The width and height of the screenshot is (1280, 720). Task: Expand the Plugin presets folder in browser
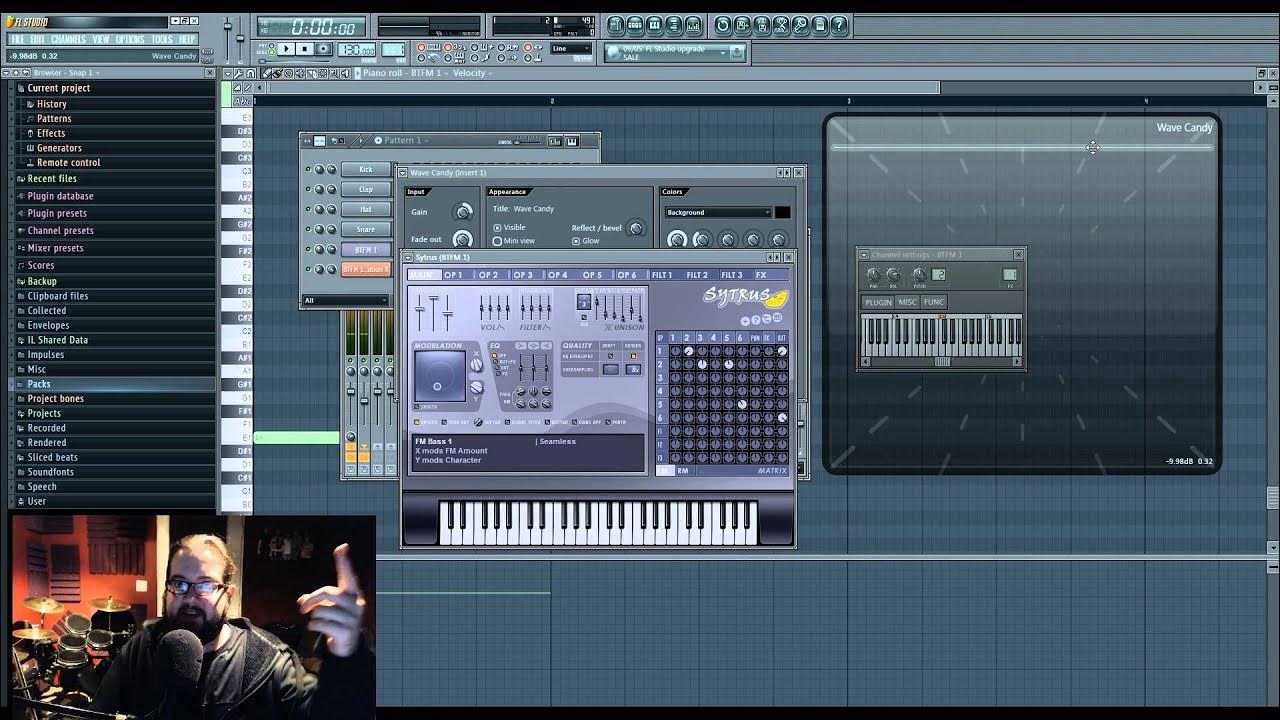click(x=57, y=213)
